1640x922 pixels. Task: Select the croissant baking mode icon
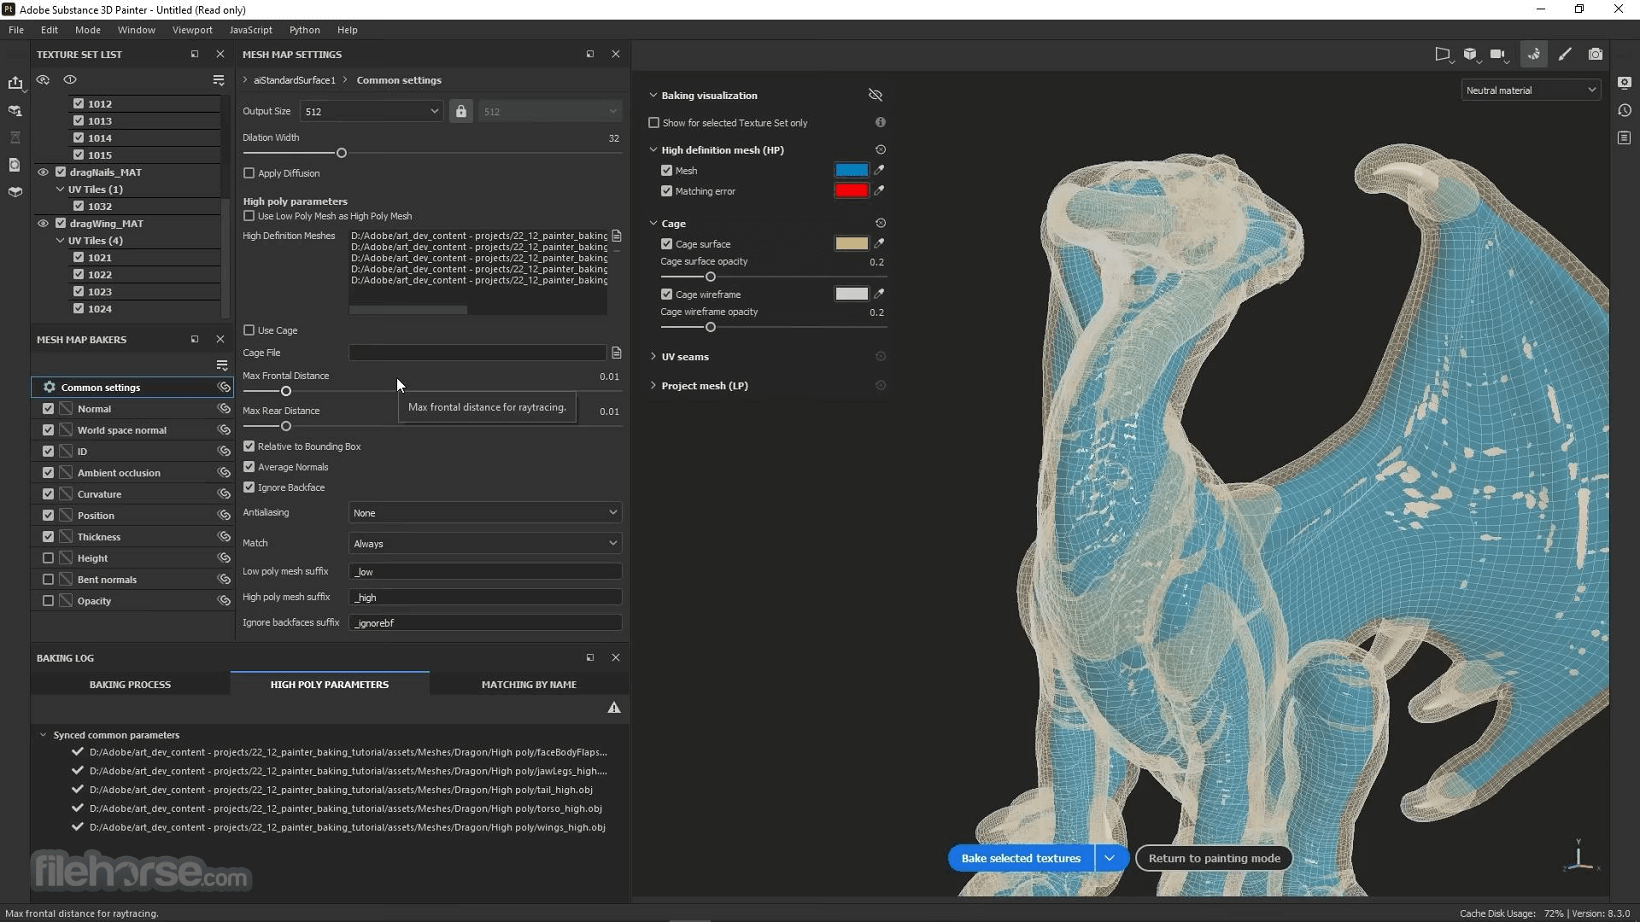click(x=1534, y=54)
